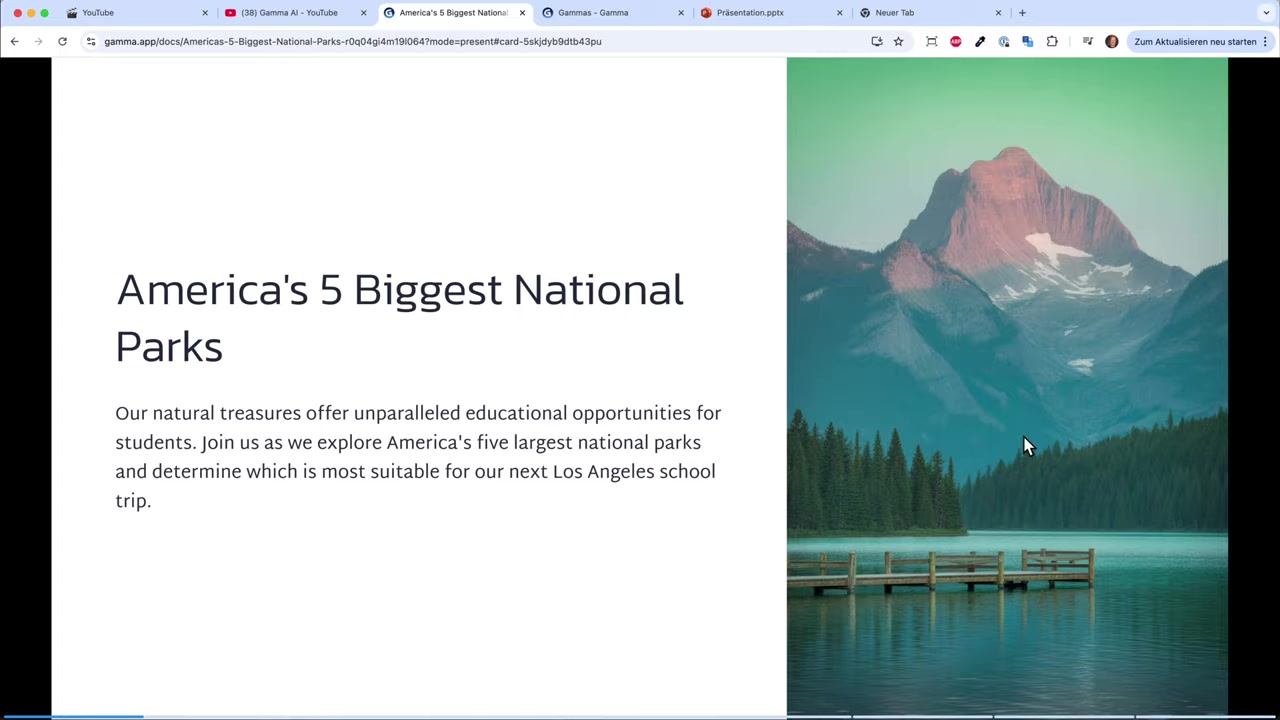Close the YouTube tab

[205, 12]
